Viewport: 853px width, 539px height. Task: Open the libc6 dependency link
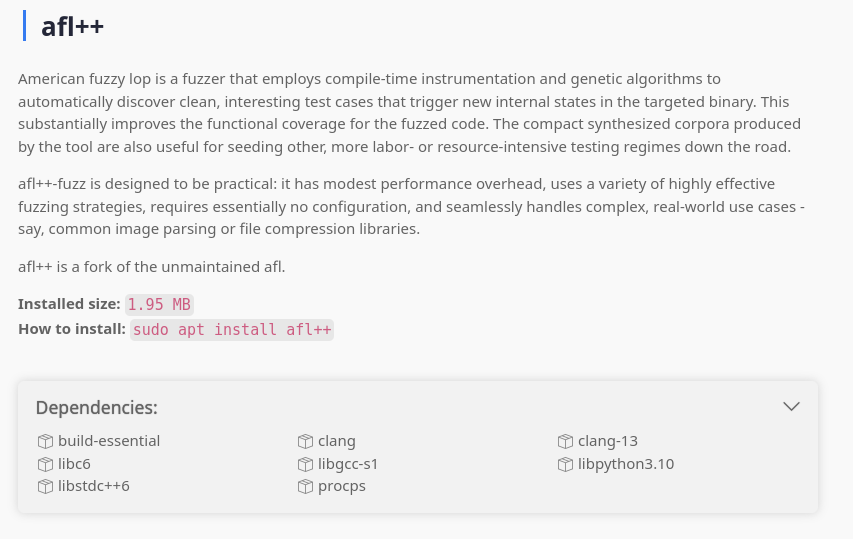[x=75, y=464]
